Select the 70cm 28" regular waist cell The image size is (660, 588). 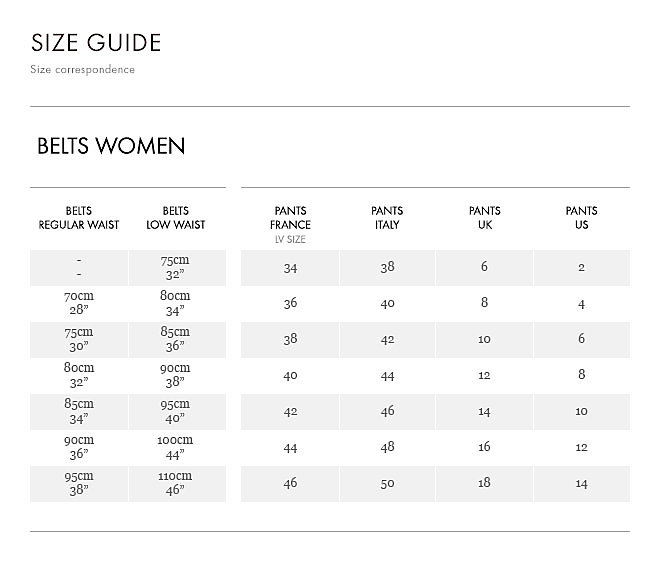click(79, 304)
